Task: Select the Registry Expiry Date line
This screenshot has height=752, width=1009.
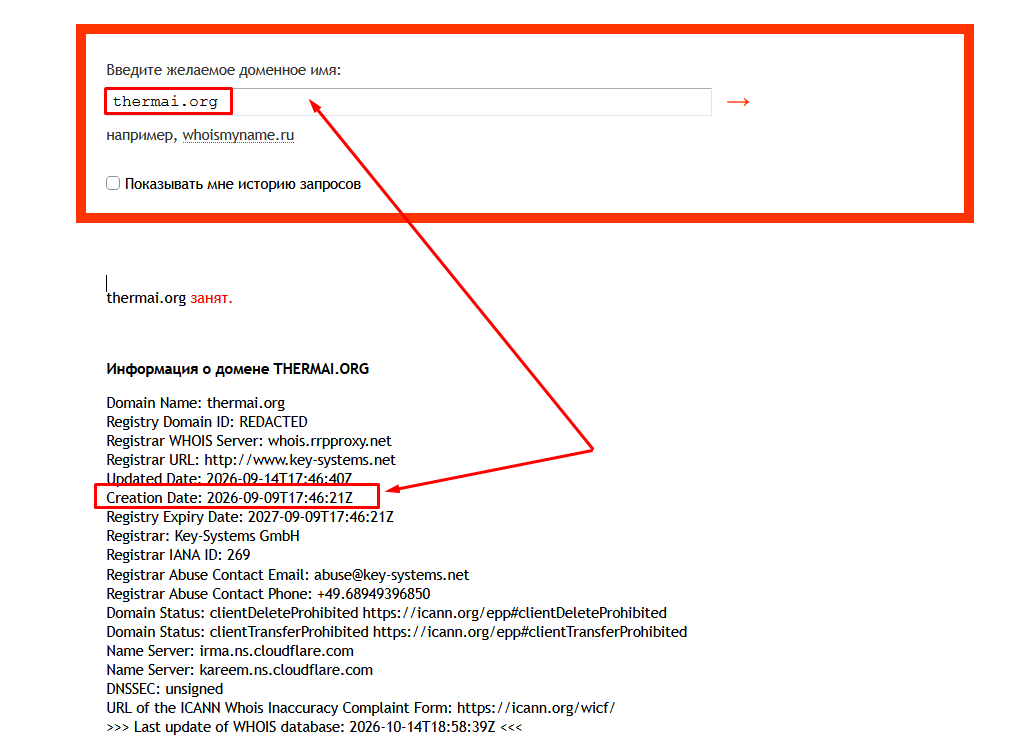Action: [x=250, y=517]
